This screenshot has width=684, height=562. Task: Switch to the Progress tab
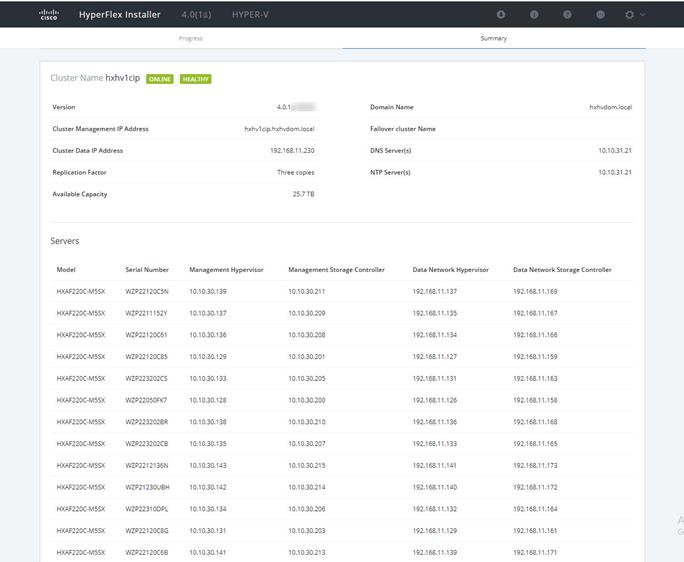191,38
